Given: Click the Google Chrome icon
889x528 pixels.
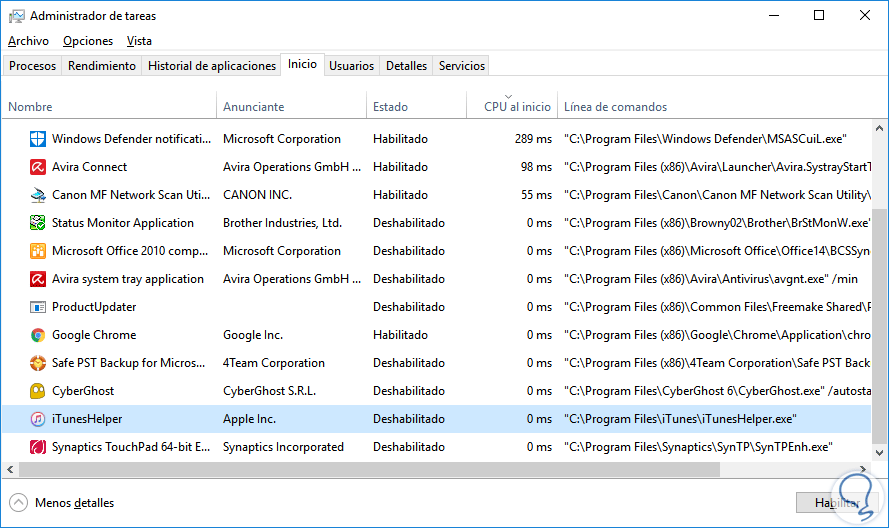Looking at the screenshot, I should click(x=38, y=335).
